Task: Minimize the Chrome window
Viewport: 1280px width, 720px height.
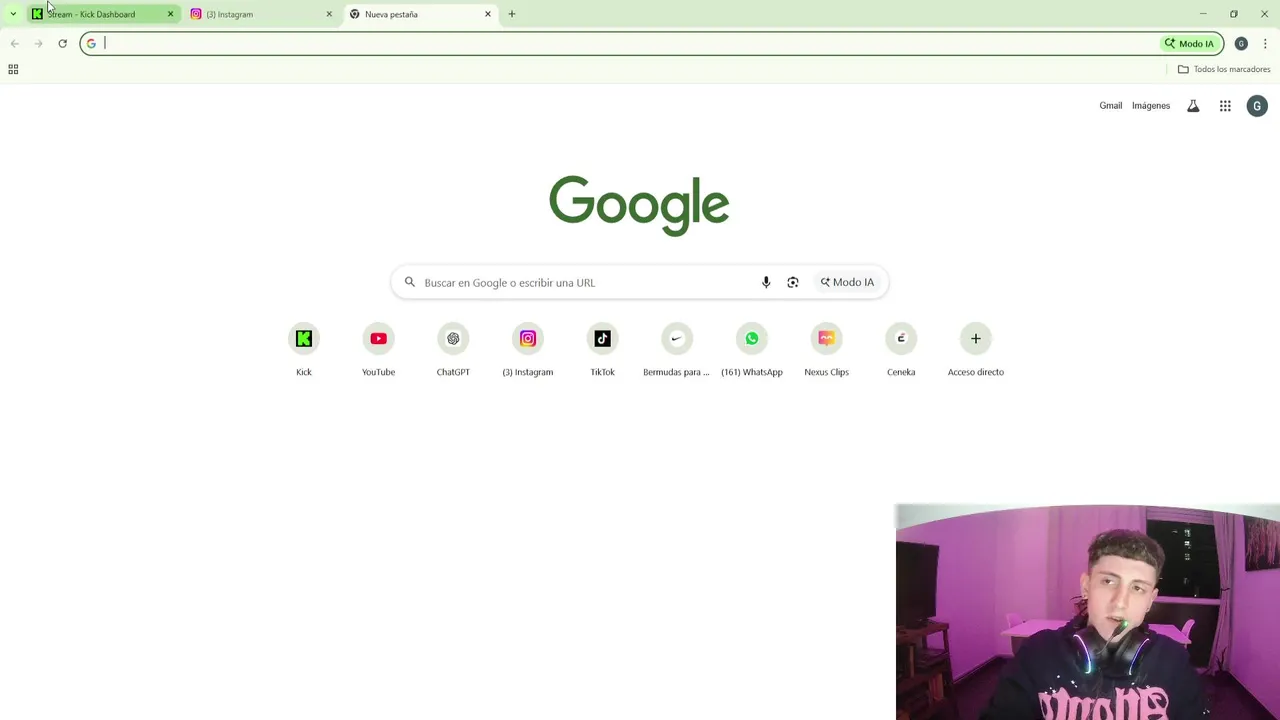Action: coord(1203,14)
